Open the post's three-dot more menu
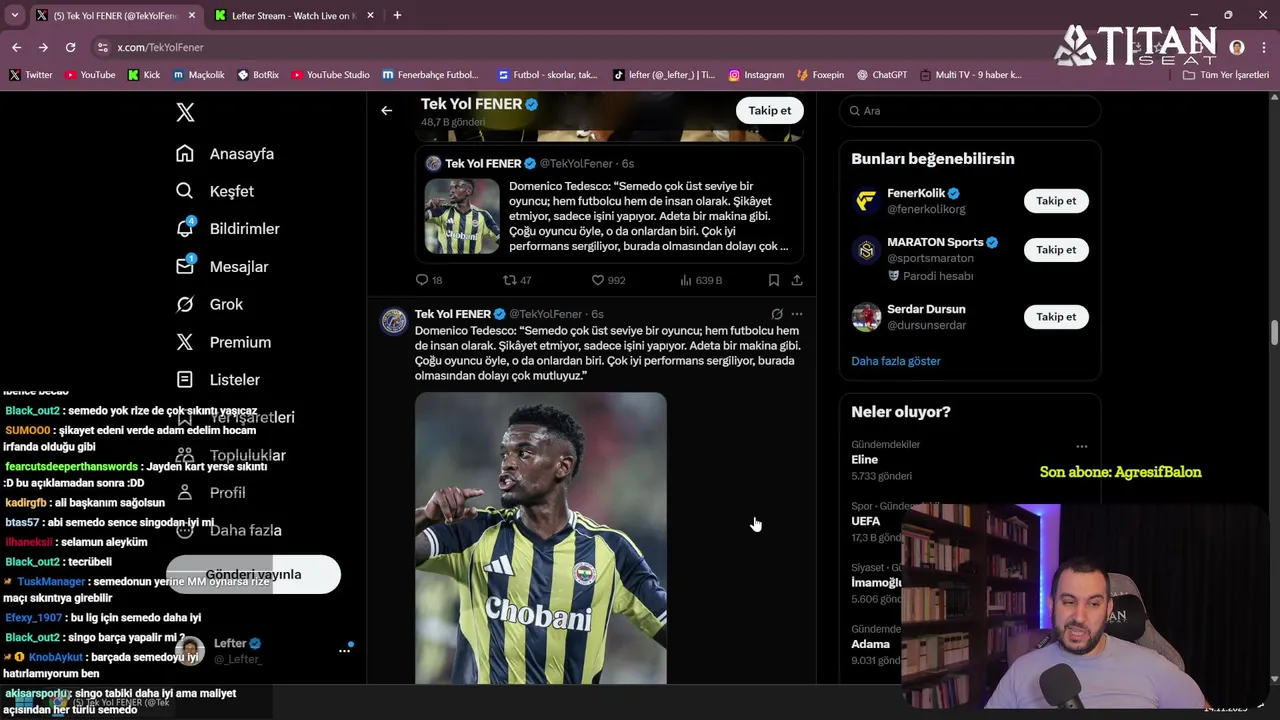Viewport: 1280px width, 720px height. [797, 314]
